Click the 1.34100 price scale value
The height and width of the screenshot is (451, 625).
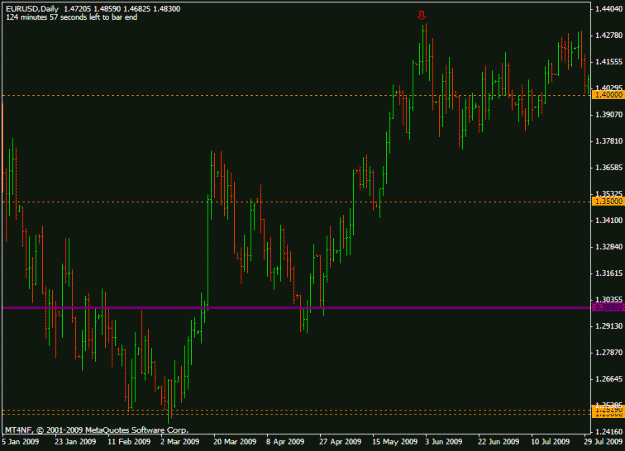[608, 221]
